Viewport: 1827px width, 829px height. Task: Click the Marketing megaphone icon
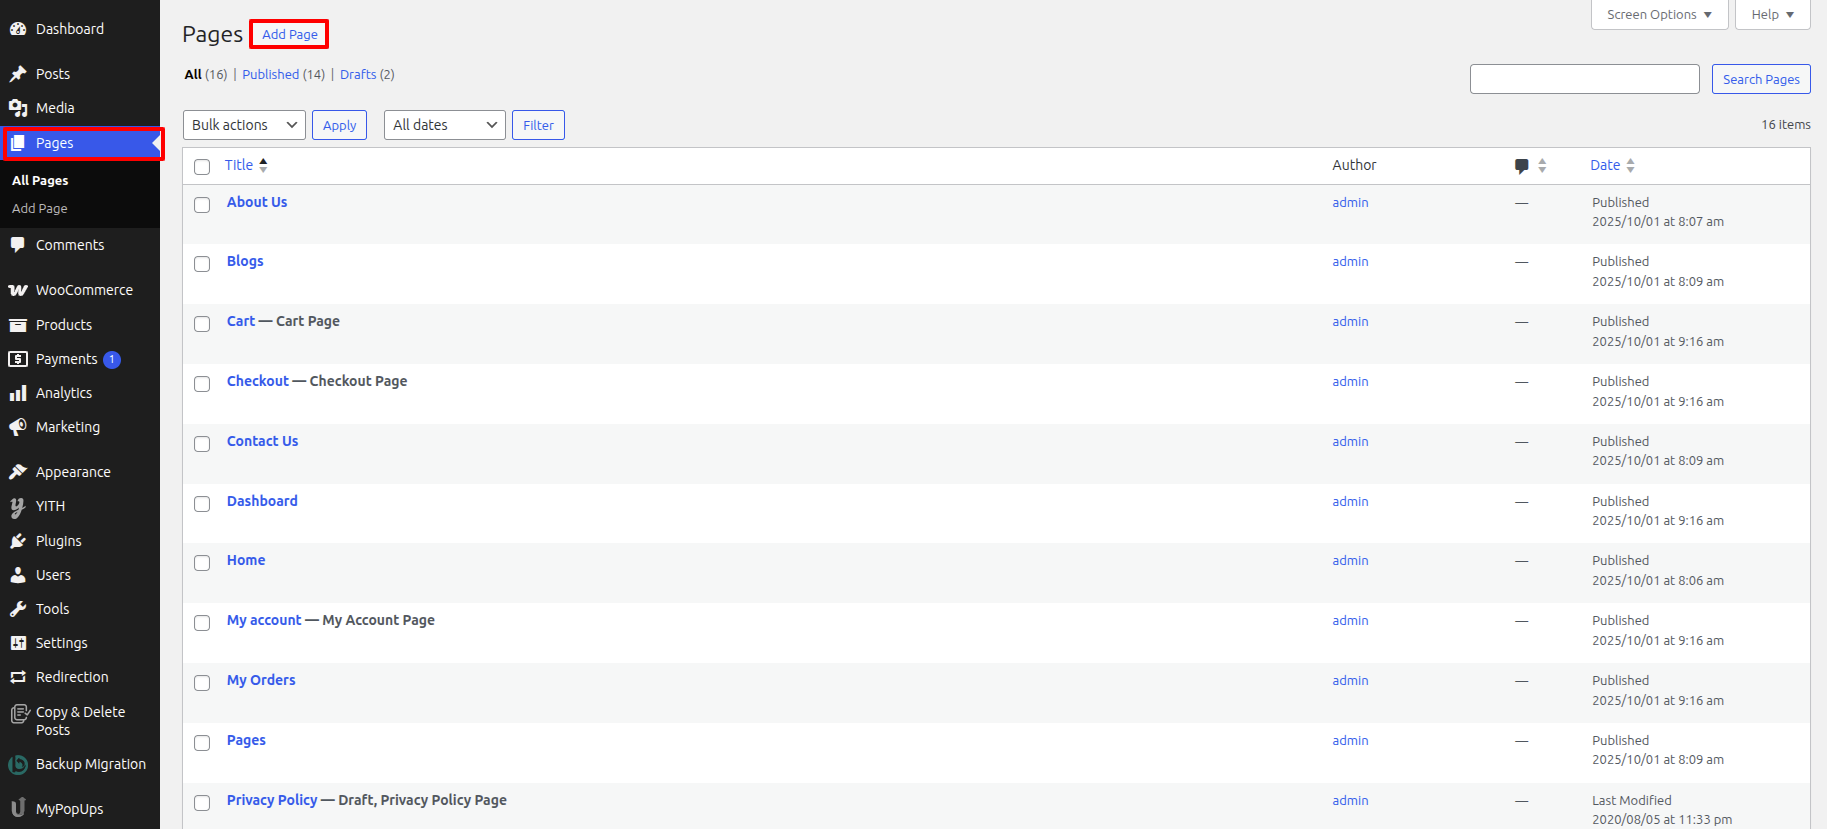[18, 427]
